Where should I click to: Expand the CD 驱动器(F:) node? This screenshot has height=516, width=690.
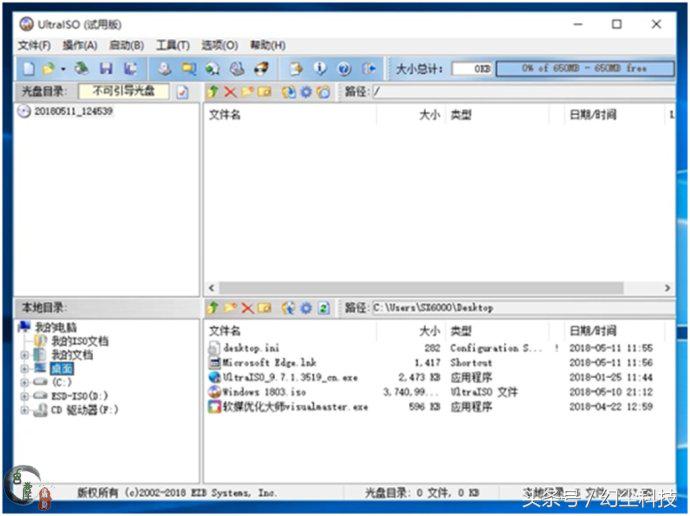click(x=25, y=410)
